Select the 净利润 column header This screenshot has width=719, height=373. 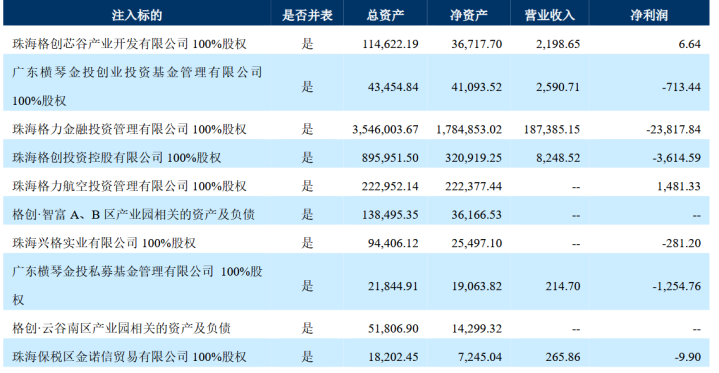tap(648, 15)
